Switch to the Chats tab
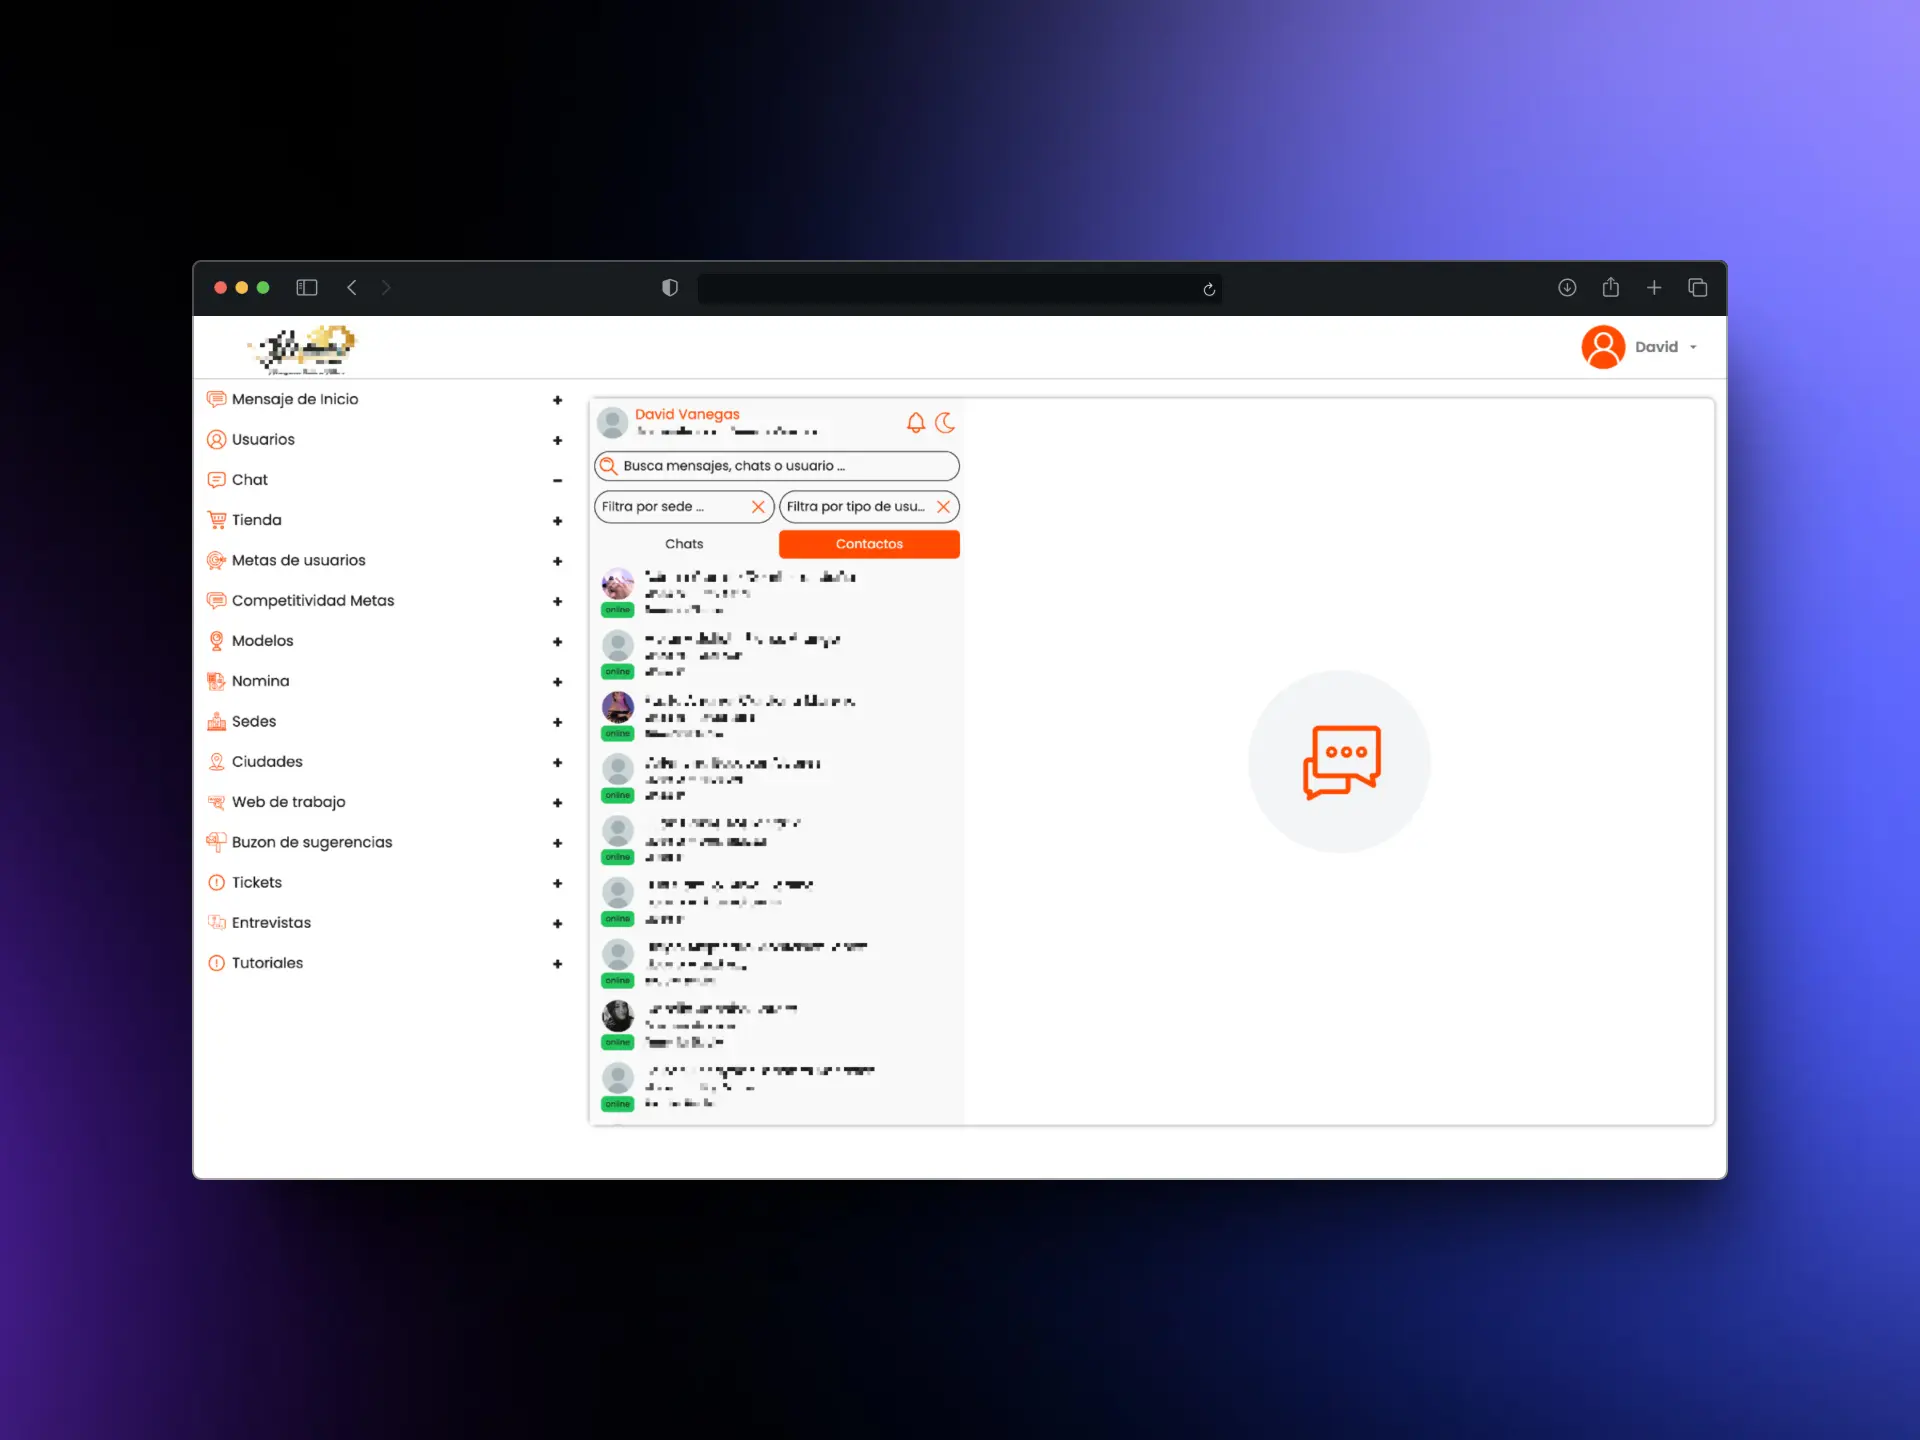1920x1440 pixels. pos(684,544)
